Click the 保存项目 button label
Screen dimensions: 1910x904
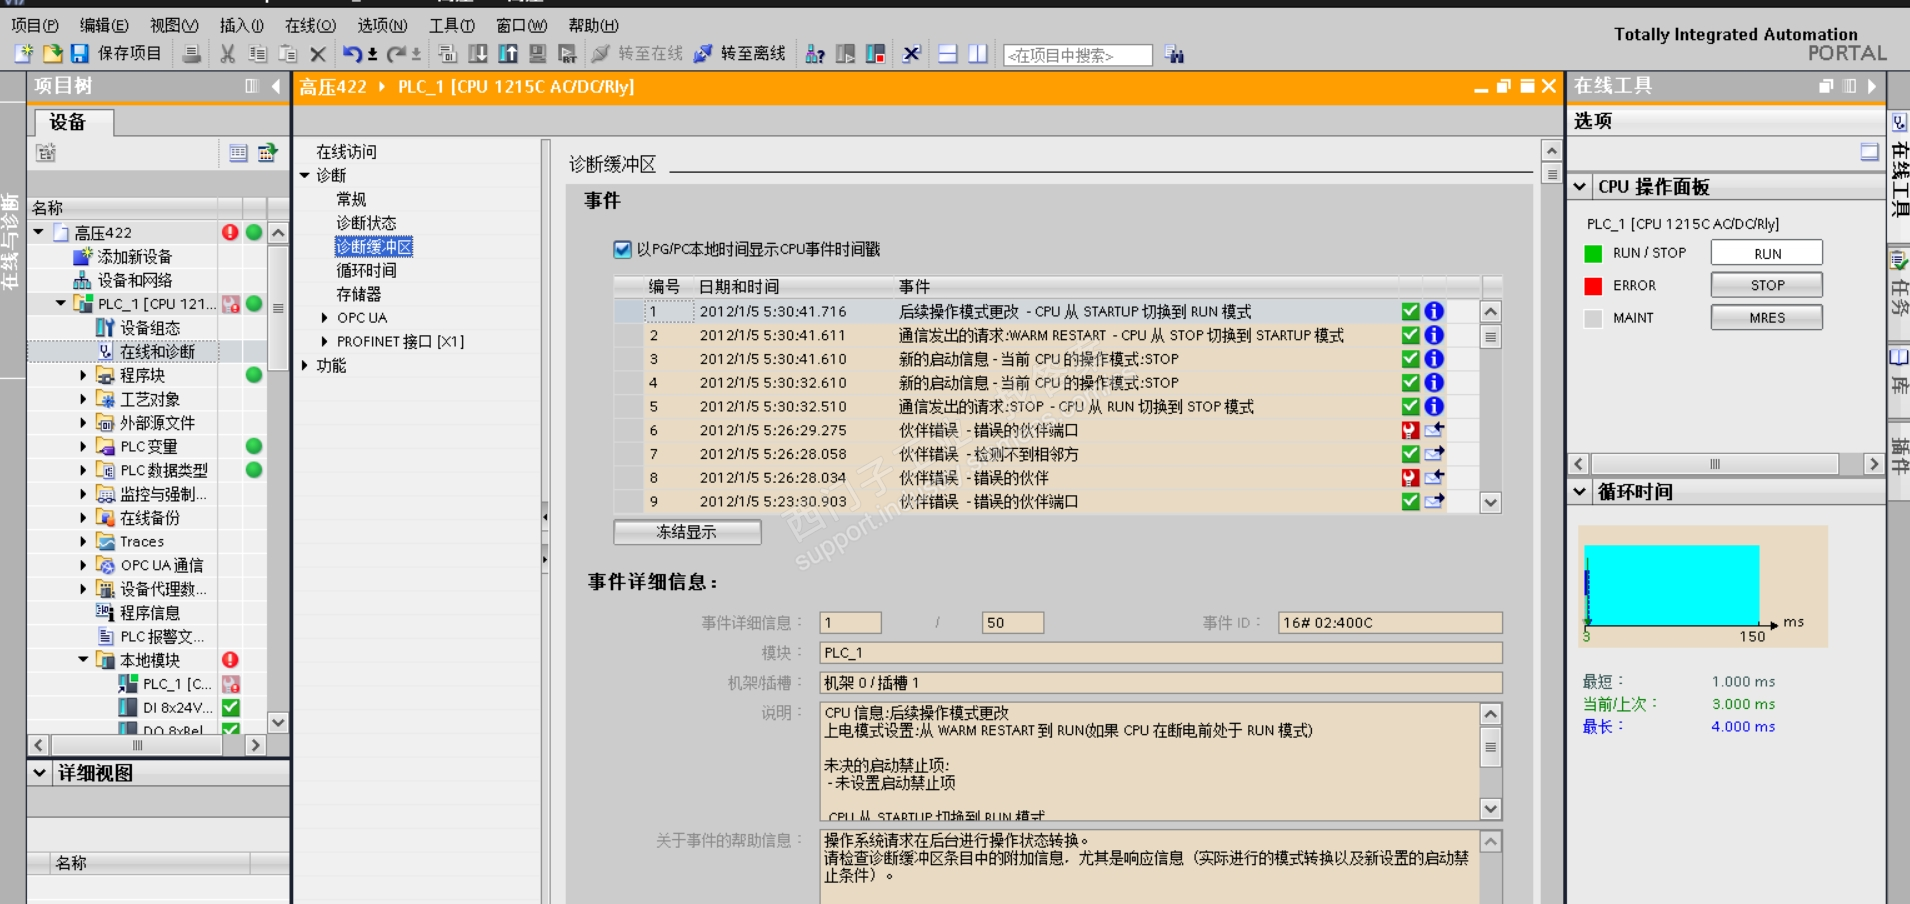pos(129,53)
